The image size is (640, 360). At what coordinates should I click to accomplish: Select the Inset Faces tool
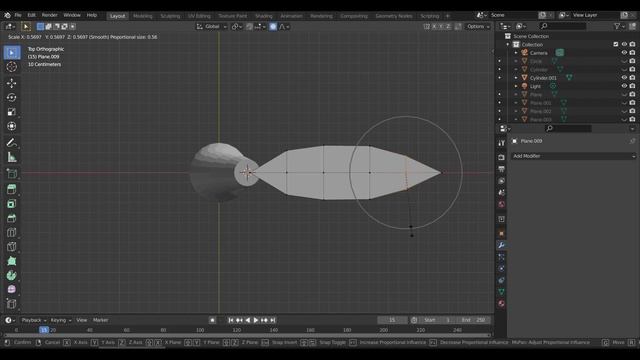(x=11, y=204)
